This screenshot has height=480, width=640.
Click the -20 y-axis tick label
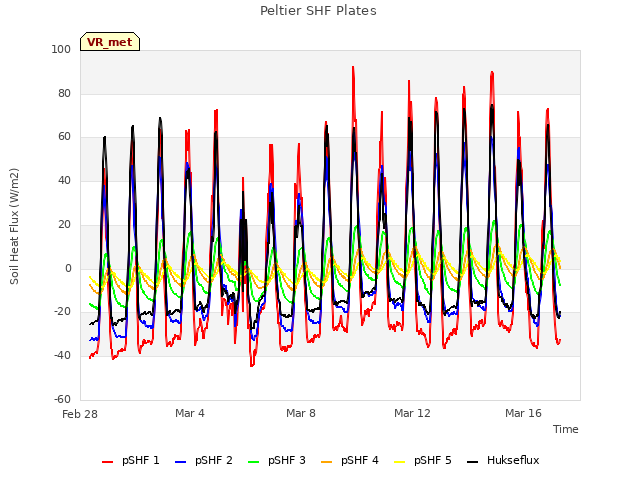62,311
